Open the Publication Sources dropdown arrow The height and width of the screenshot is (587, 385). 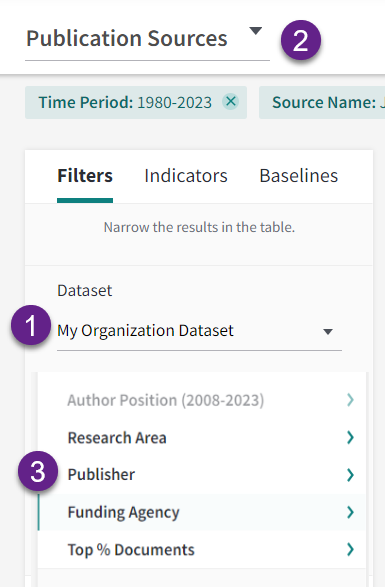[x=255, y=31]
